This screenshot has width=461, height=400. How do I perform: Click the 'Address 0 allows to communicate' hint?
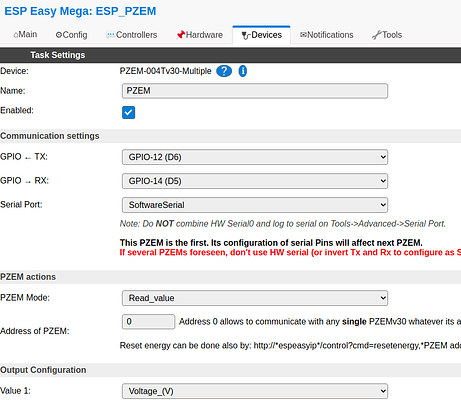point(320,322)
